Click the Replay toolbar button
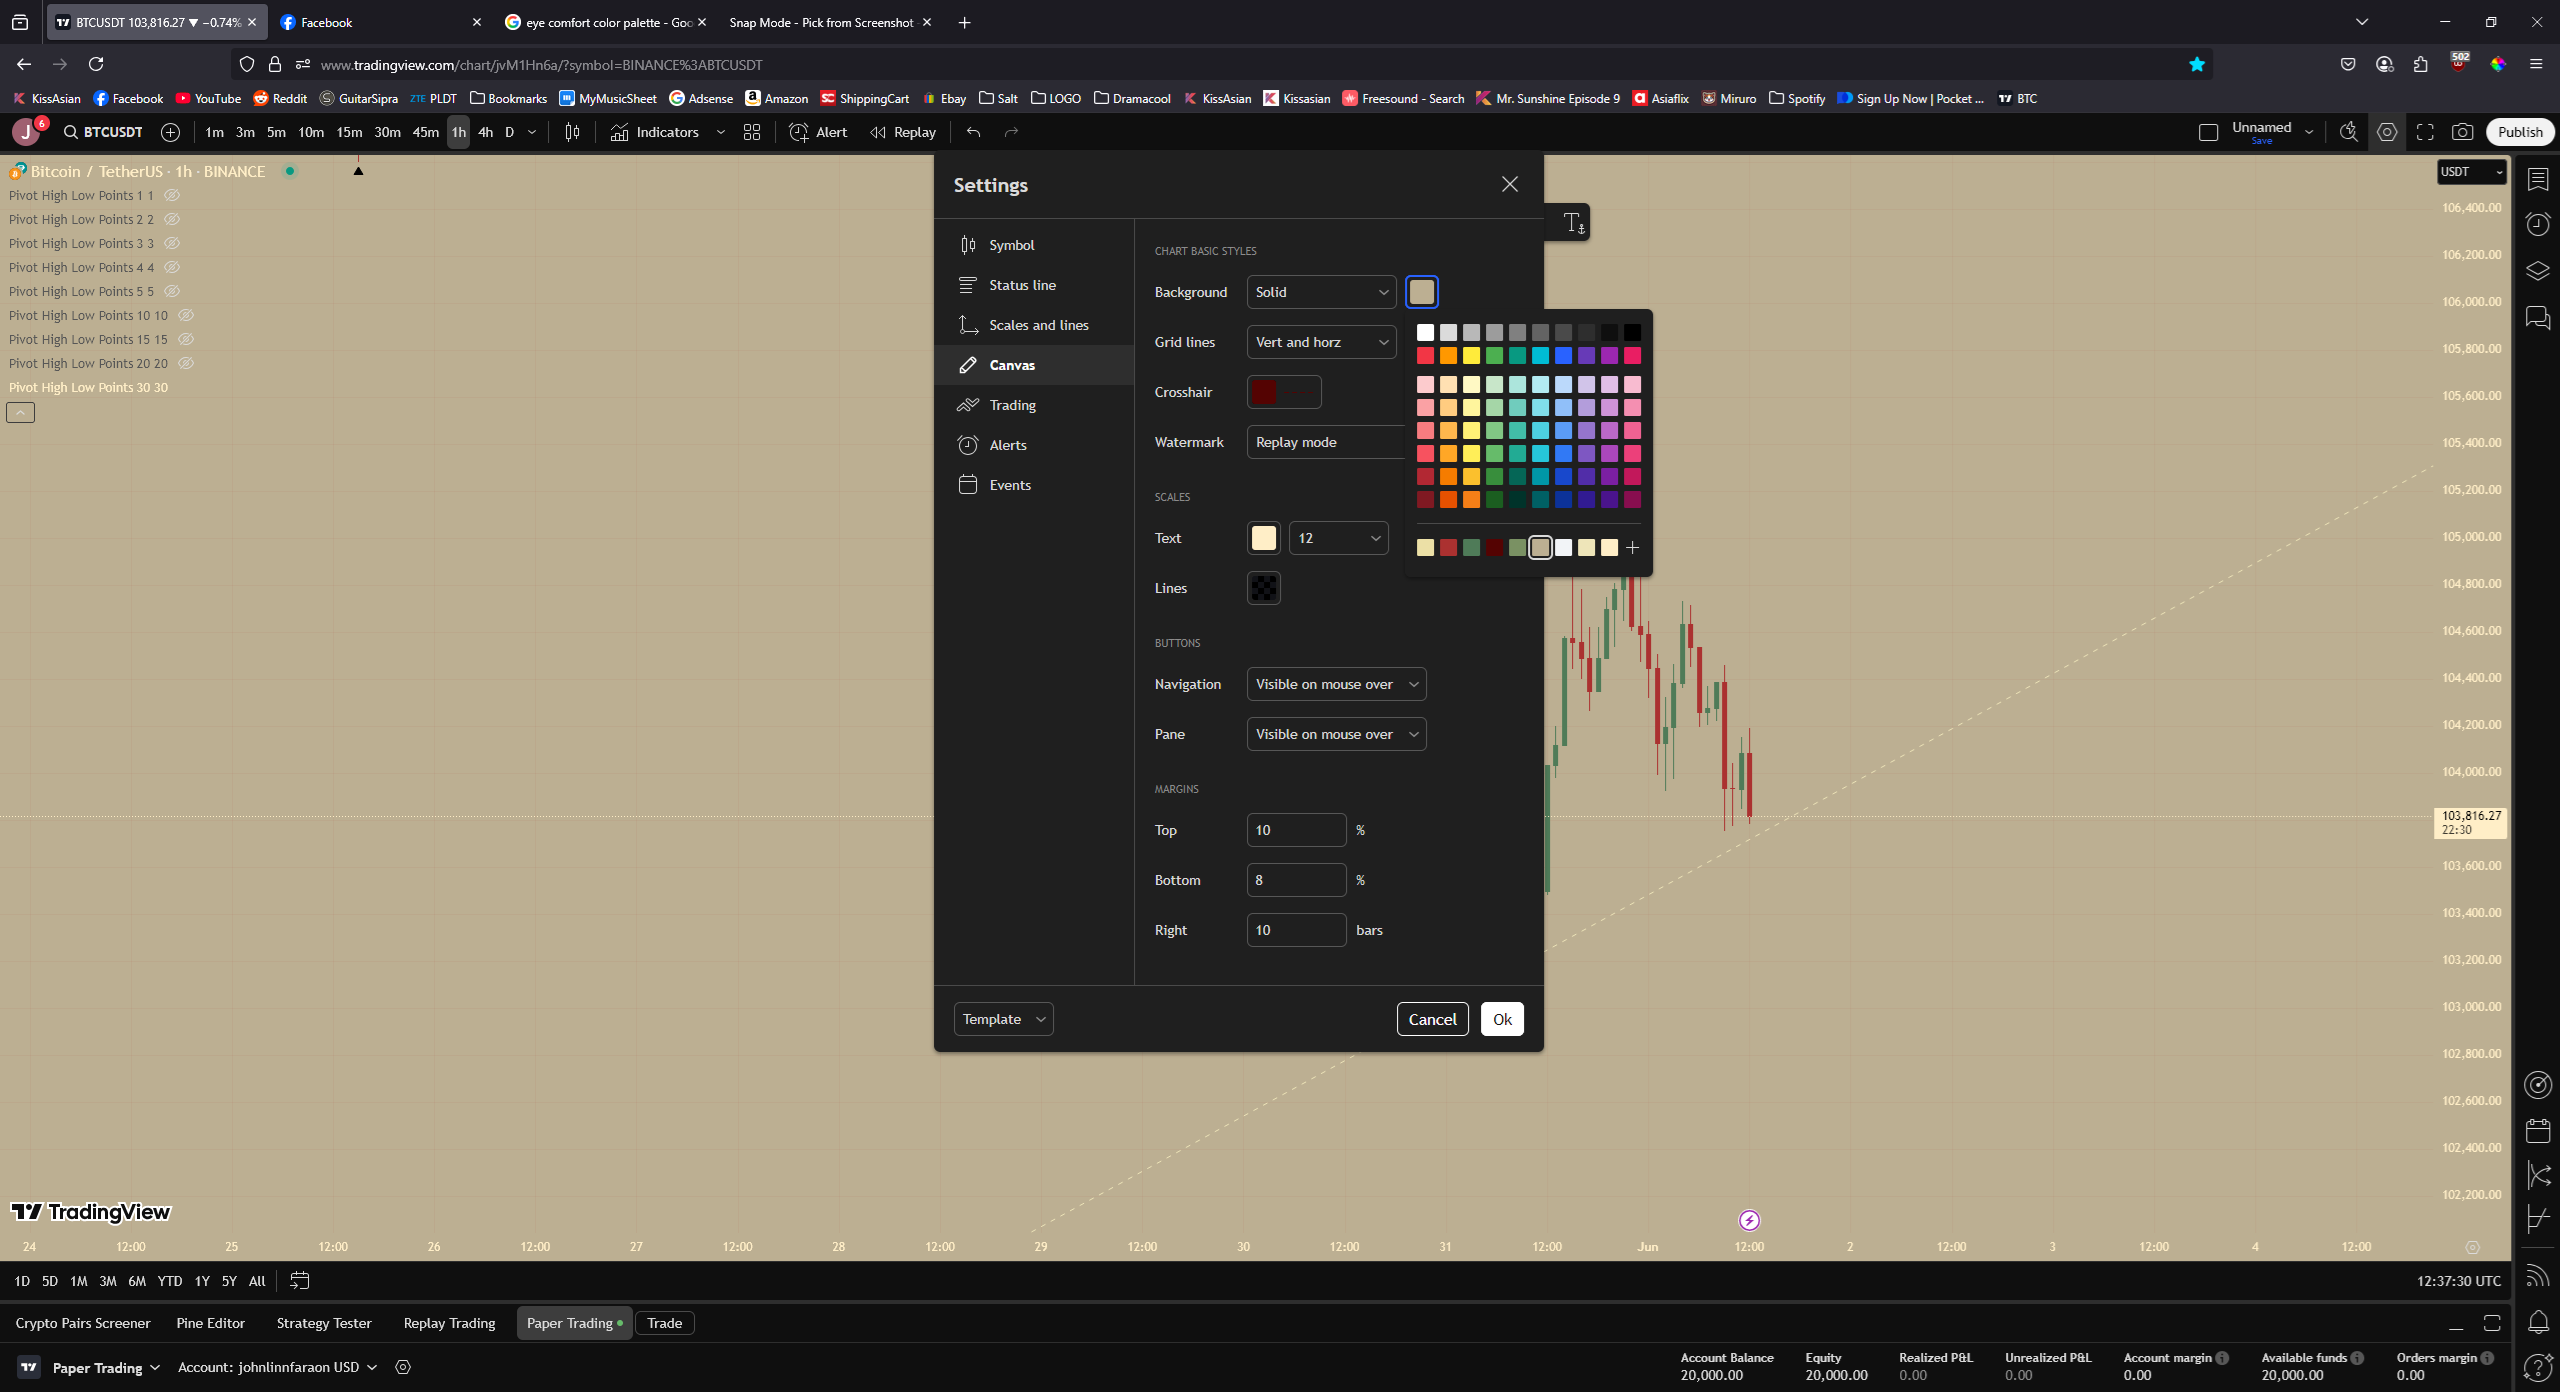The image size is (2560, 1392). (903, 132)
